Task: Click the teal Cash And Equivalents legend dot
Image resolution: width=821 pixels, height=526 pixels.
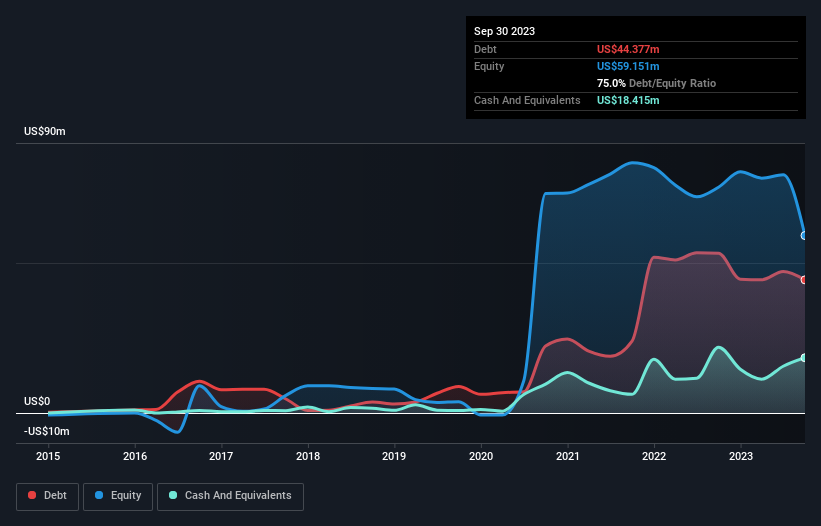Action: [x=173, y=495]
